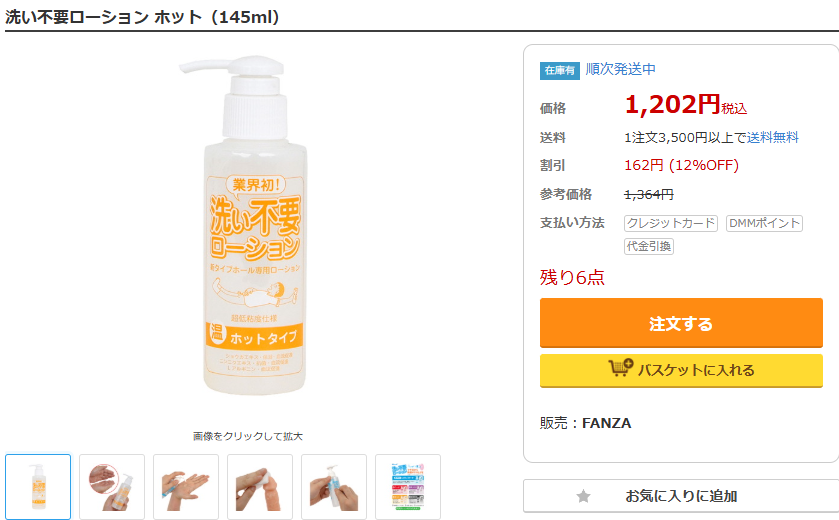View the fourth product thumbnail
Screen dimensions: 839x520
[x=260, y=487]
